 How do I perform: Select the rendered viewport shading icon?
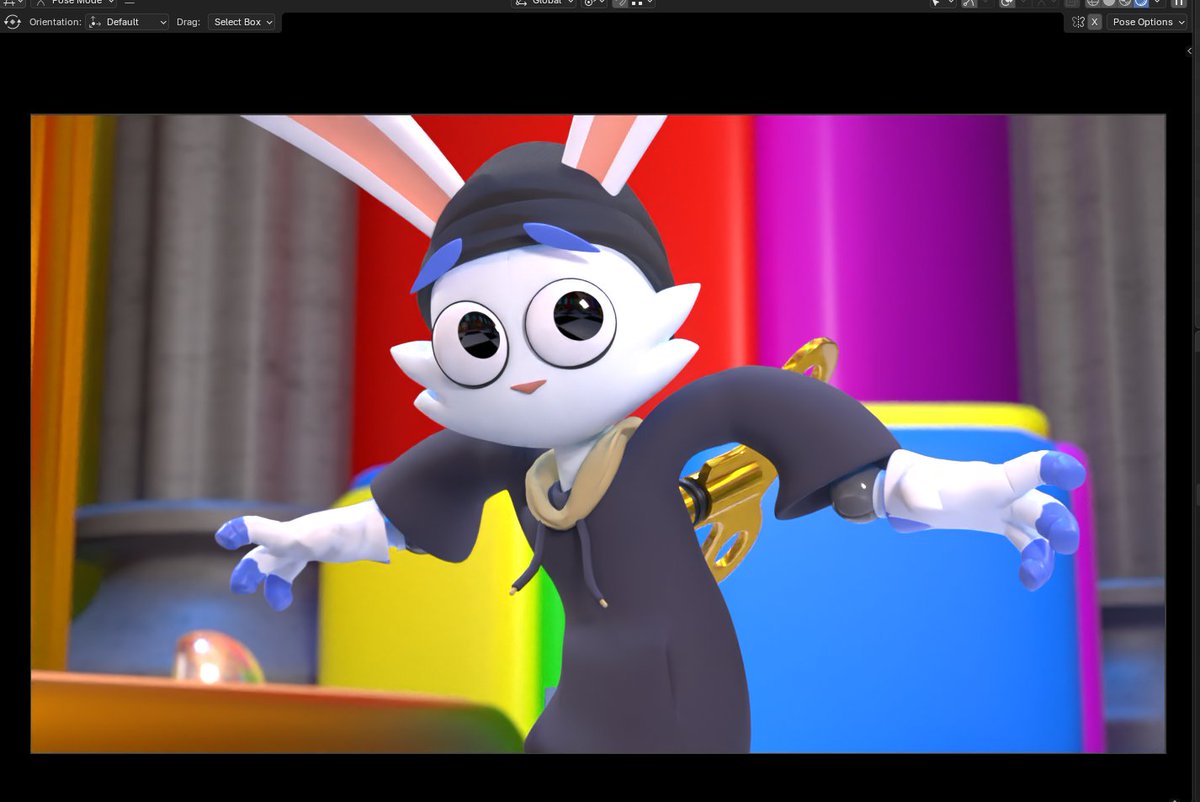(1141, 3)
